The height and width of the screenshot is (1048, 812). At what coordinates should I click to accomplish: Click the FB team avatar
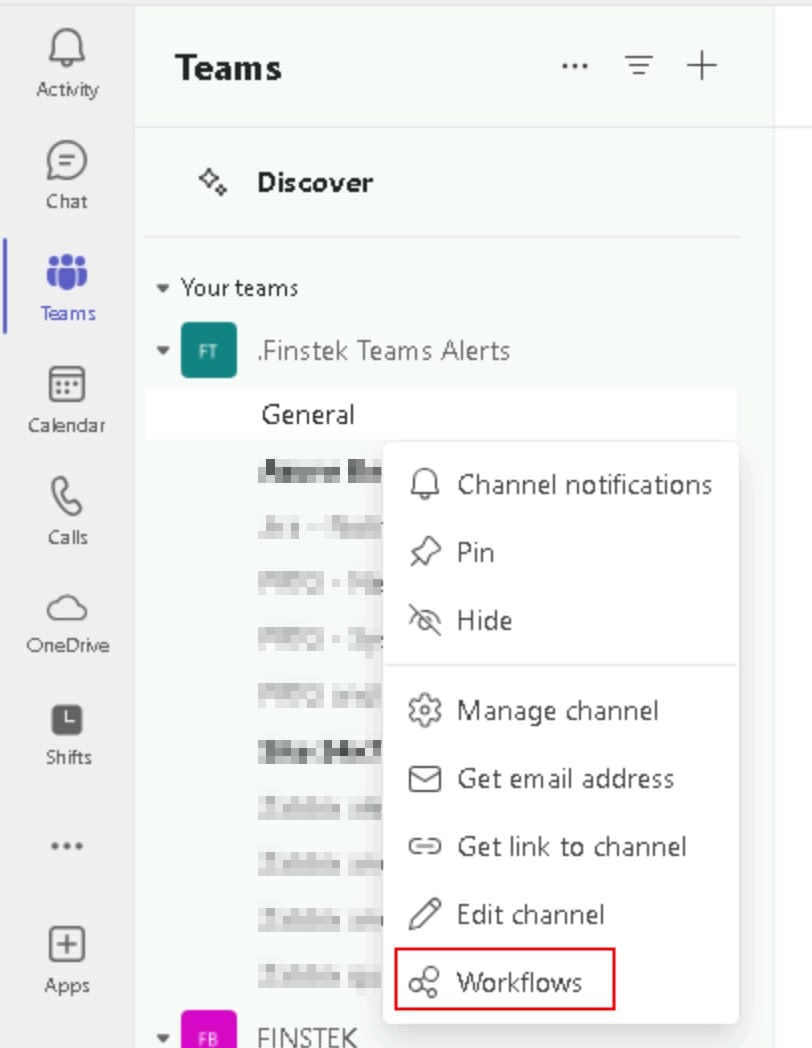tap(209, 1030)
